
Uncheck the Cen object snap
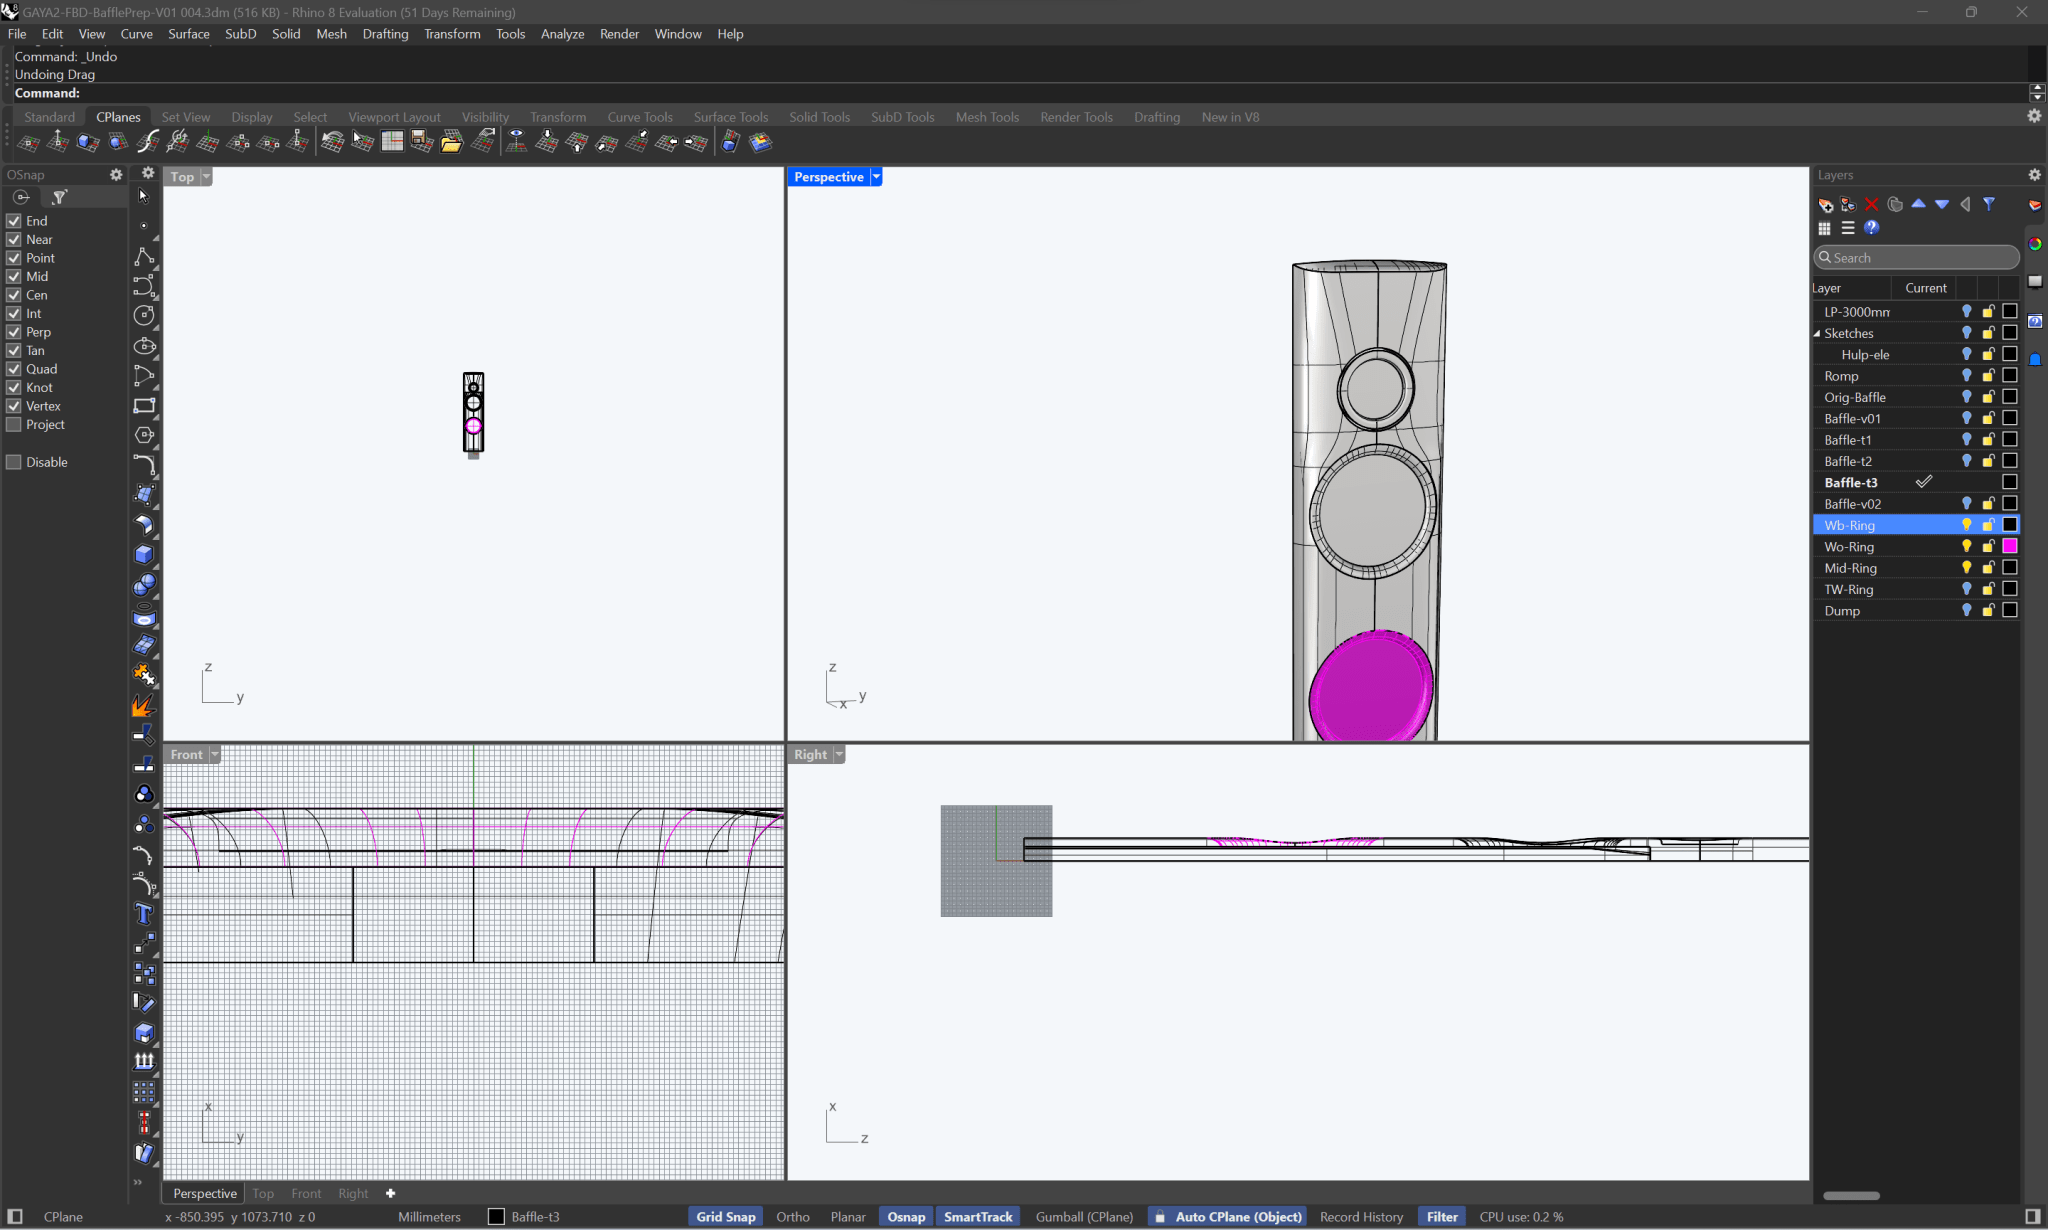click(x=14, y=295)
